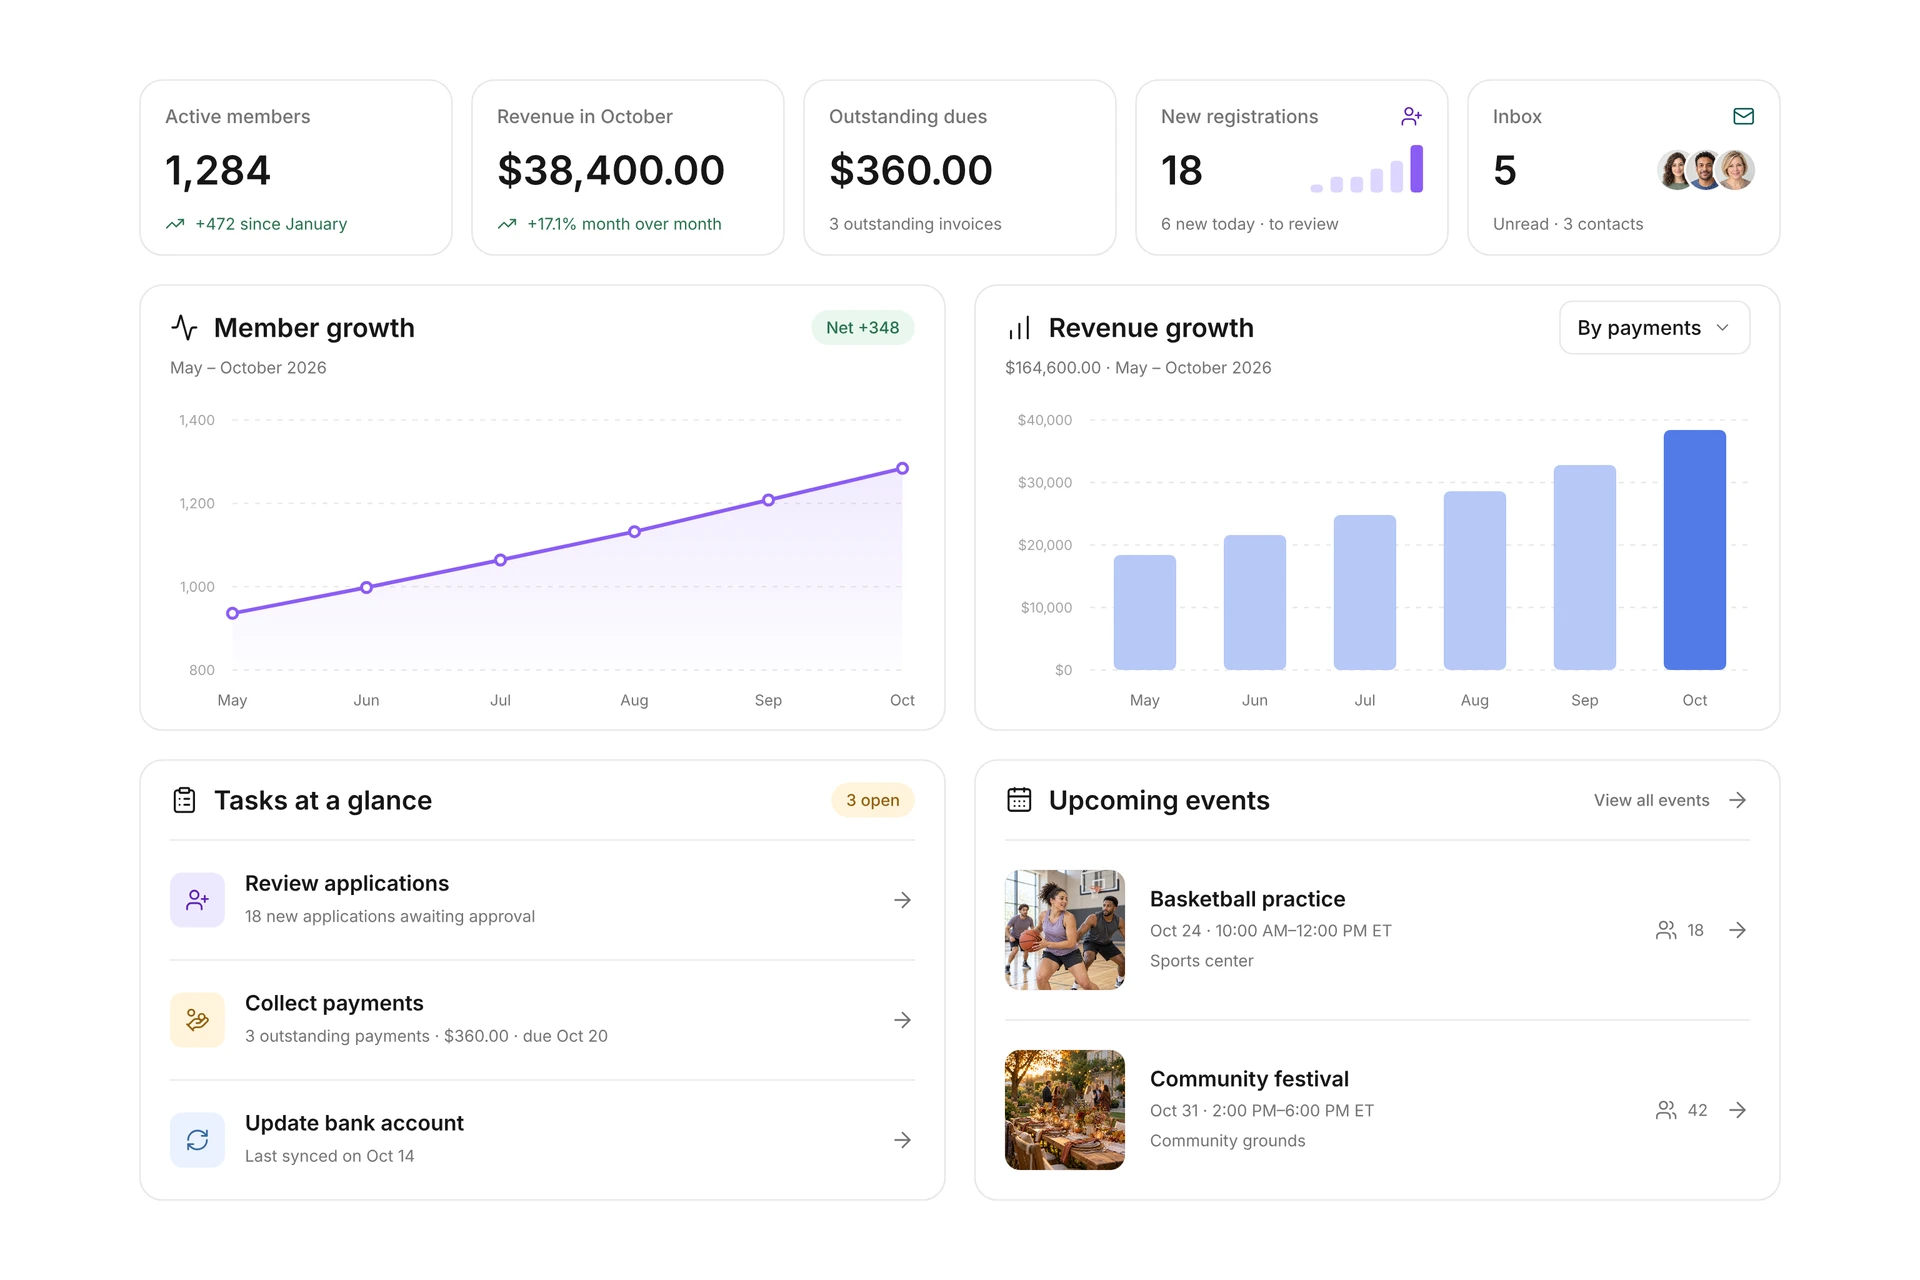Image resolution: width=1920 pixels, height=1280 pixels.
Task: Click View all events link
Action: point(1670,800)
